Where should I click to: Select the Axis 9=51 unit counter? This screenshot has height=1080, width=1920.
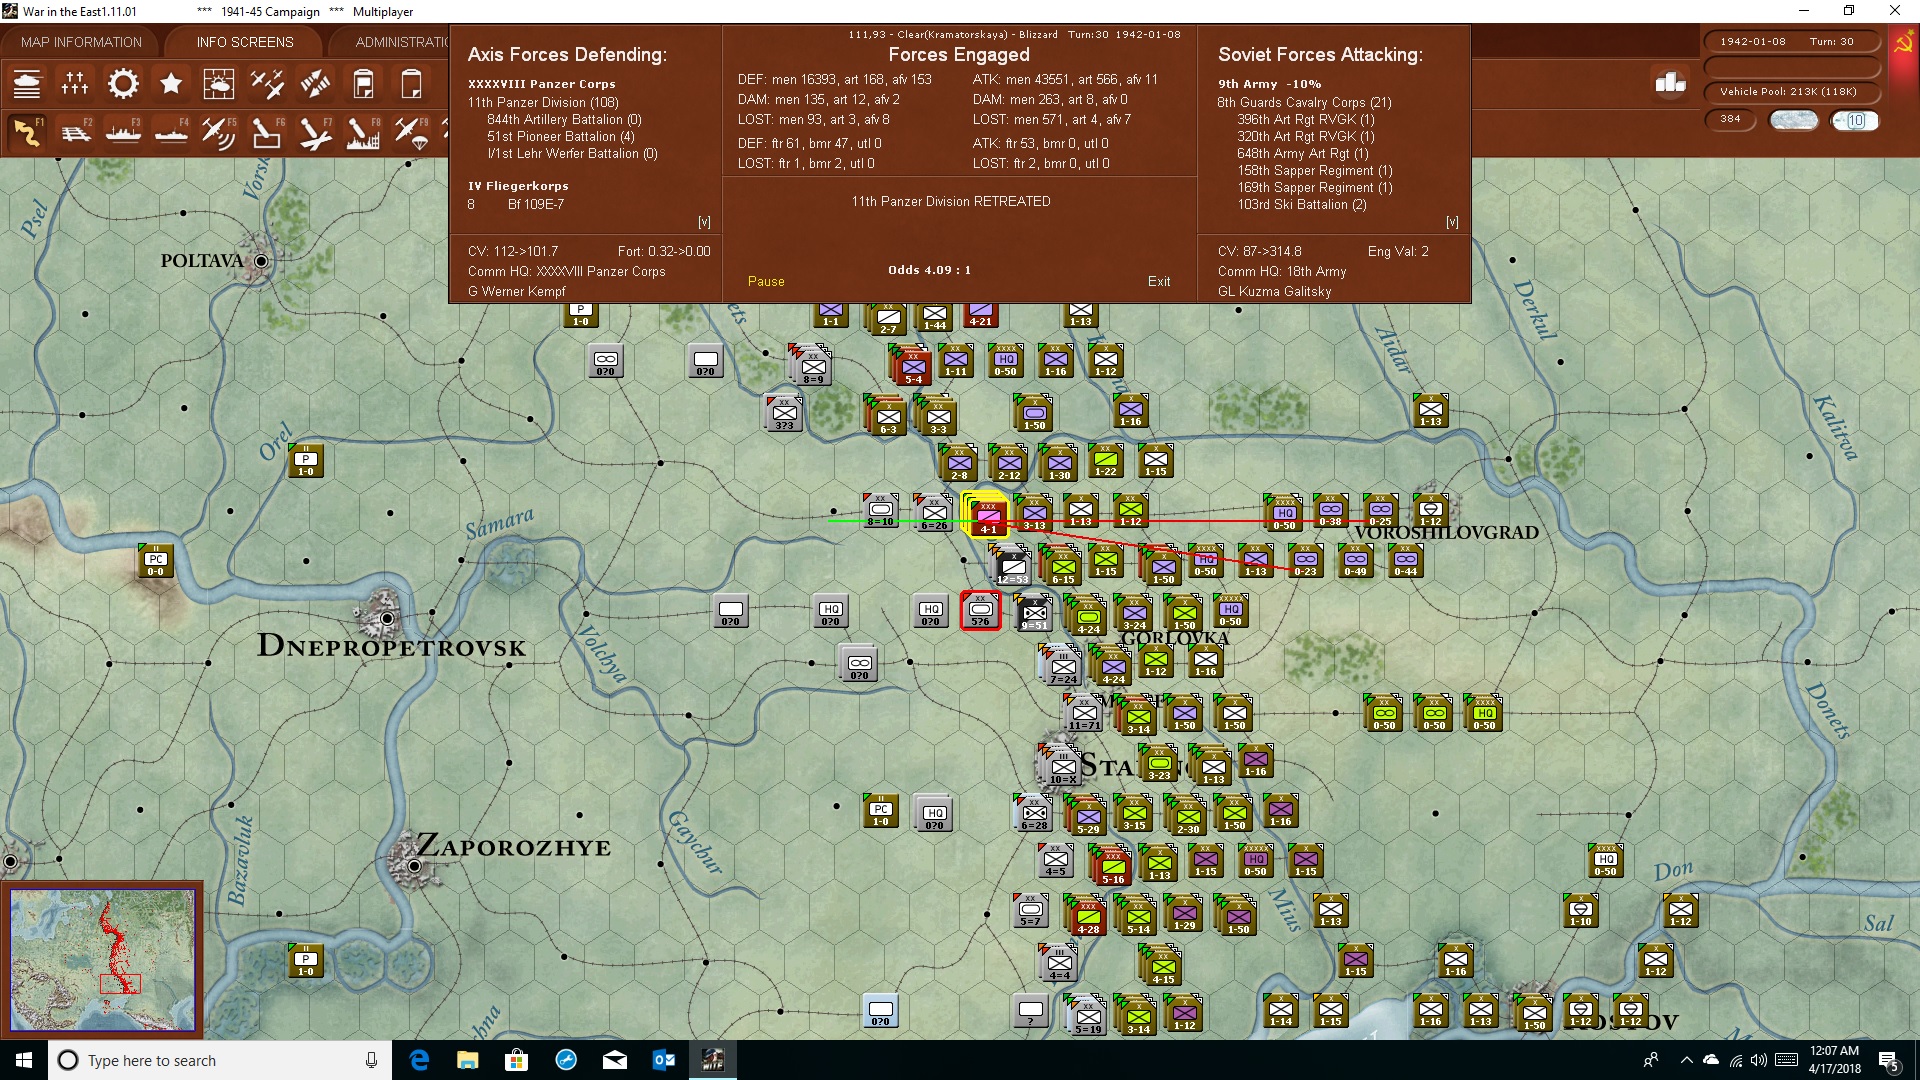1034,613
